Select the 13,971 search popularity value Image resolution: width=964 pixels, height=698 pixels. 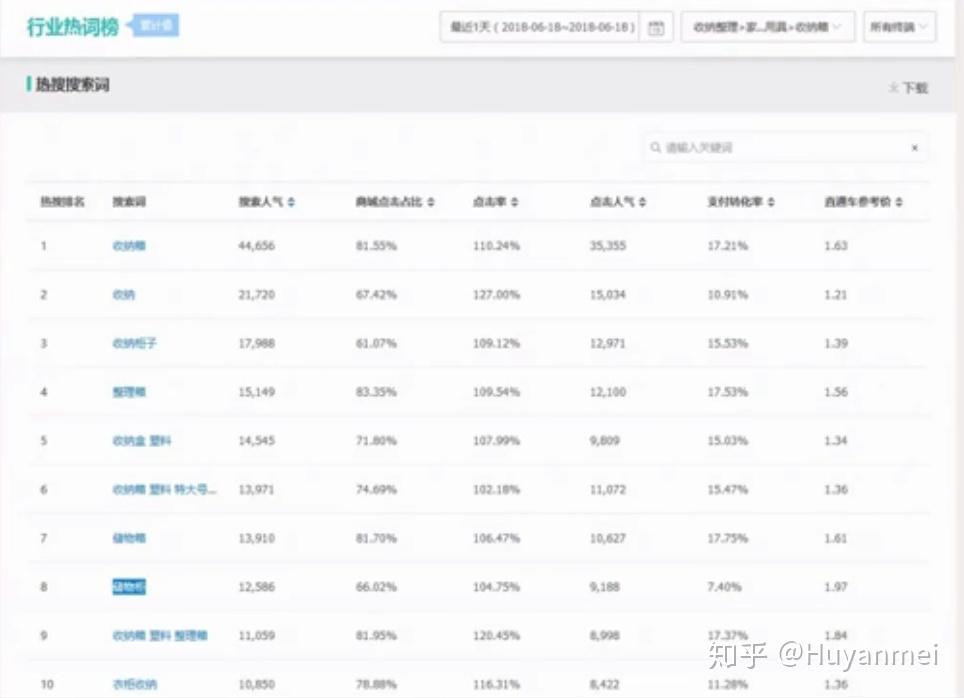256,490
